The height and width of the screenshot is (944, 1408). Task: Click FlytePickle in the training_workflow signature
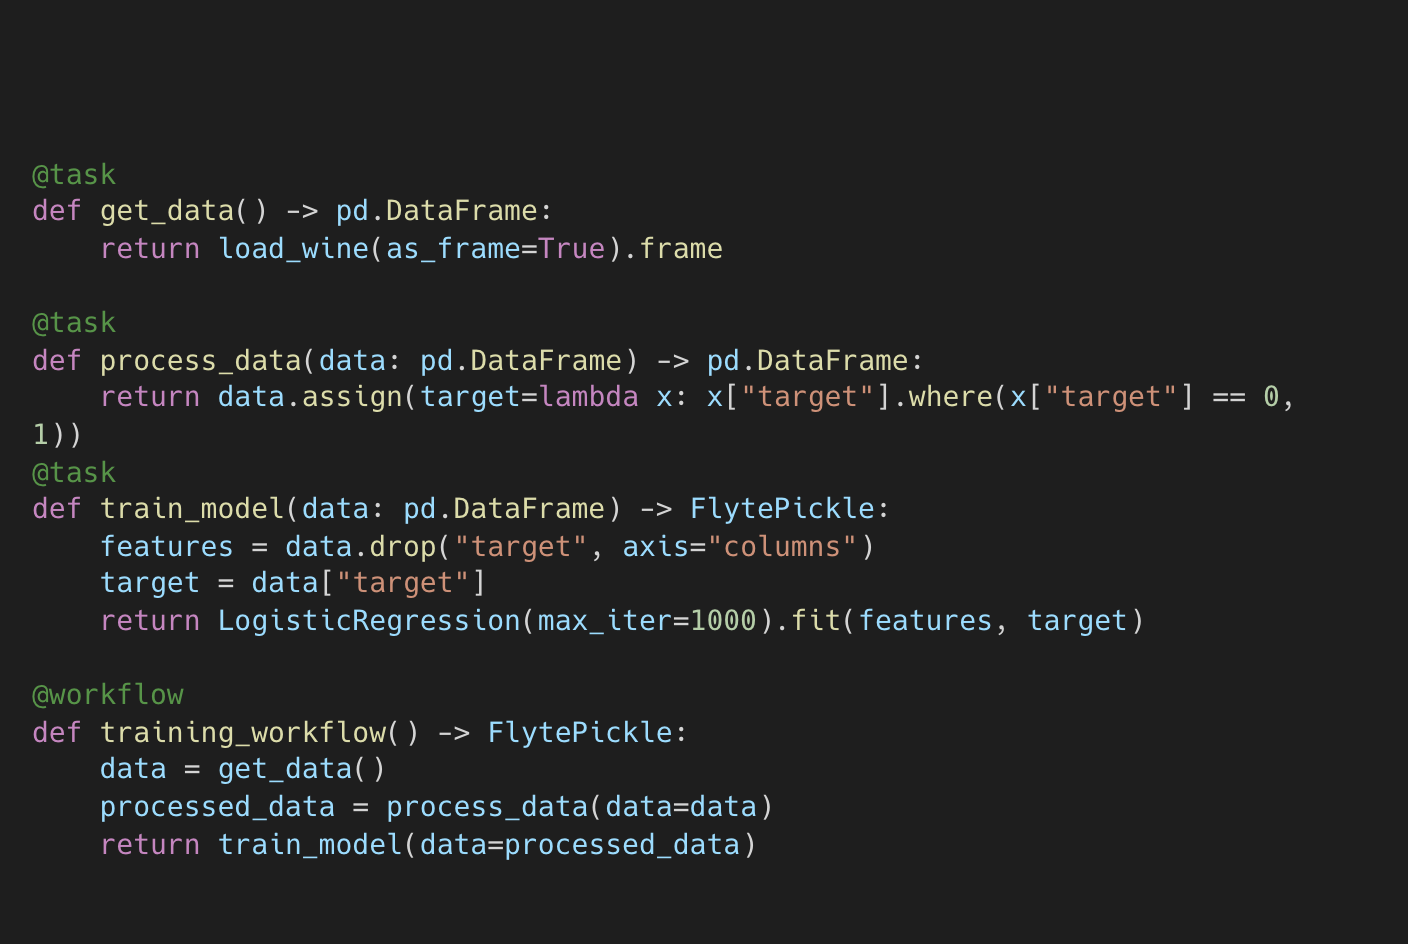[x=580, y=733]
